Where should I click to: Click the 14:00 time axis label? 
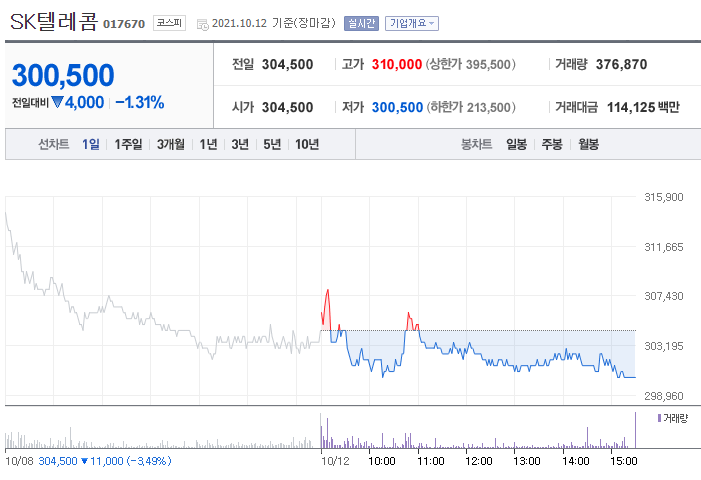coord(576,461)
